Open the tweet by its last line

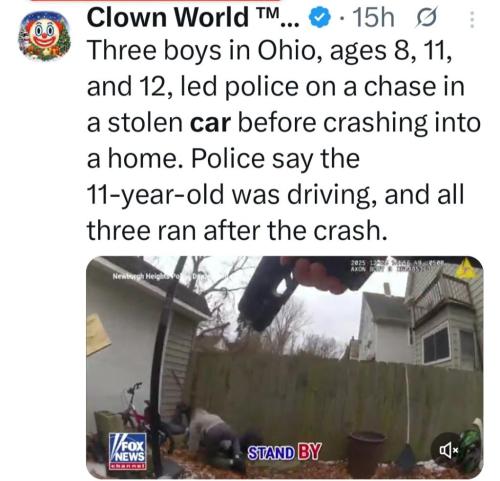tap(237, 231)
